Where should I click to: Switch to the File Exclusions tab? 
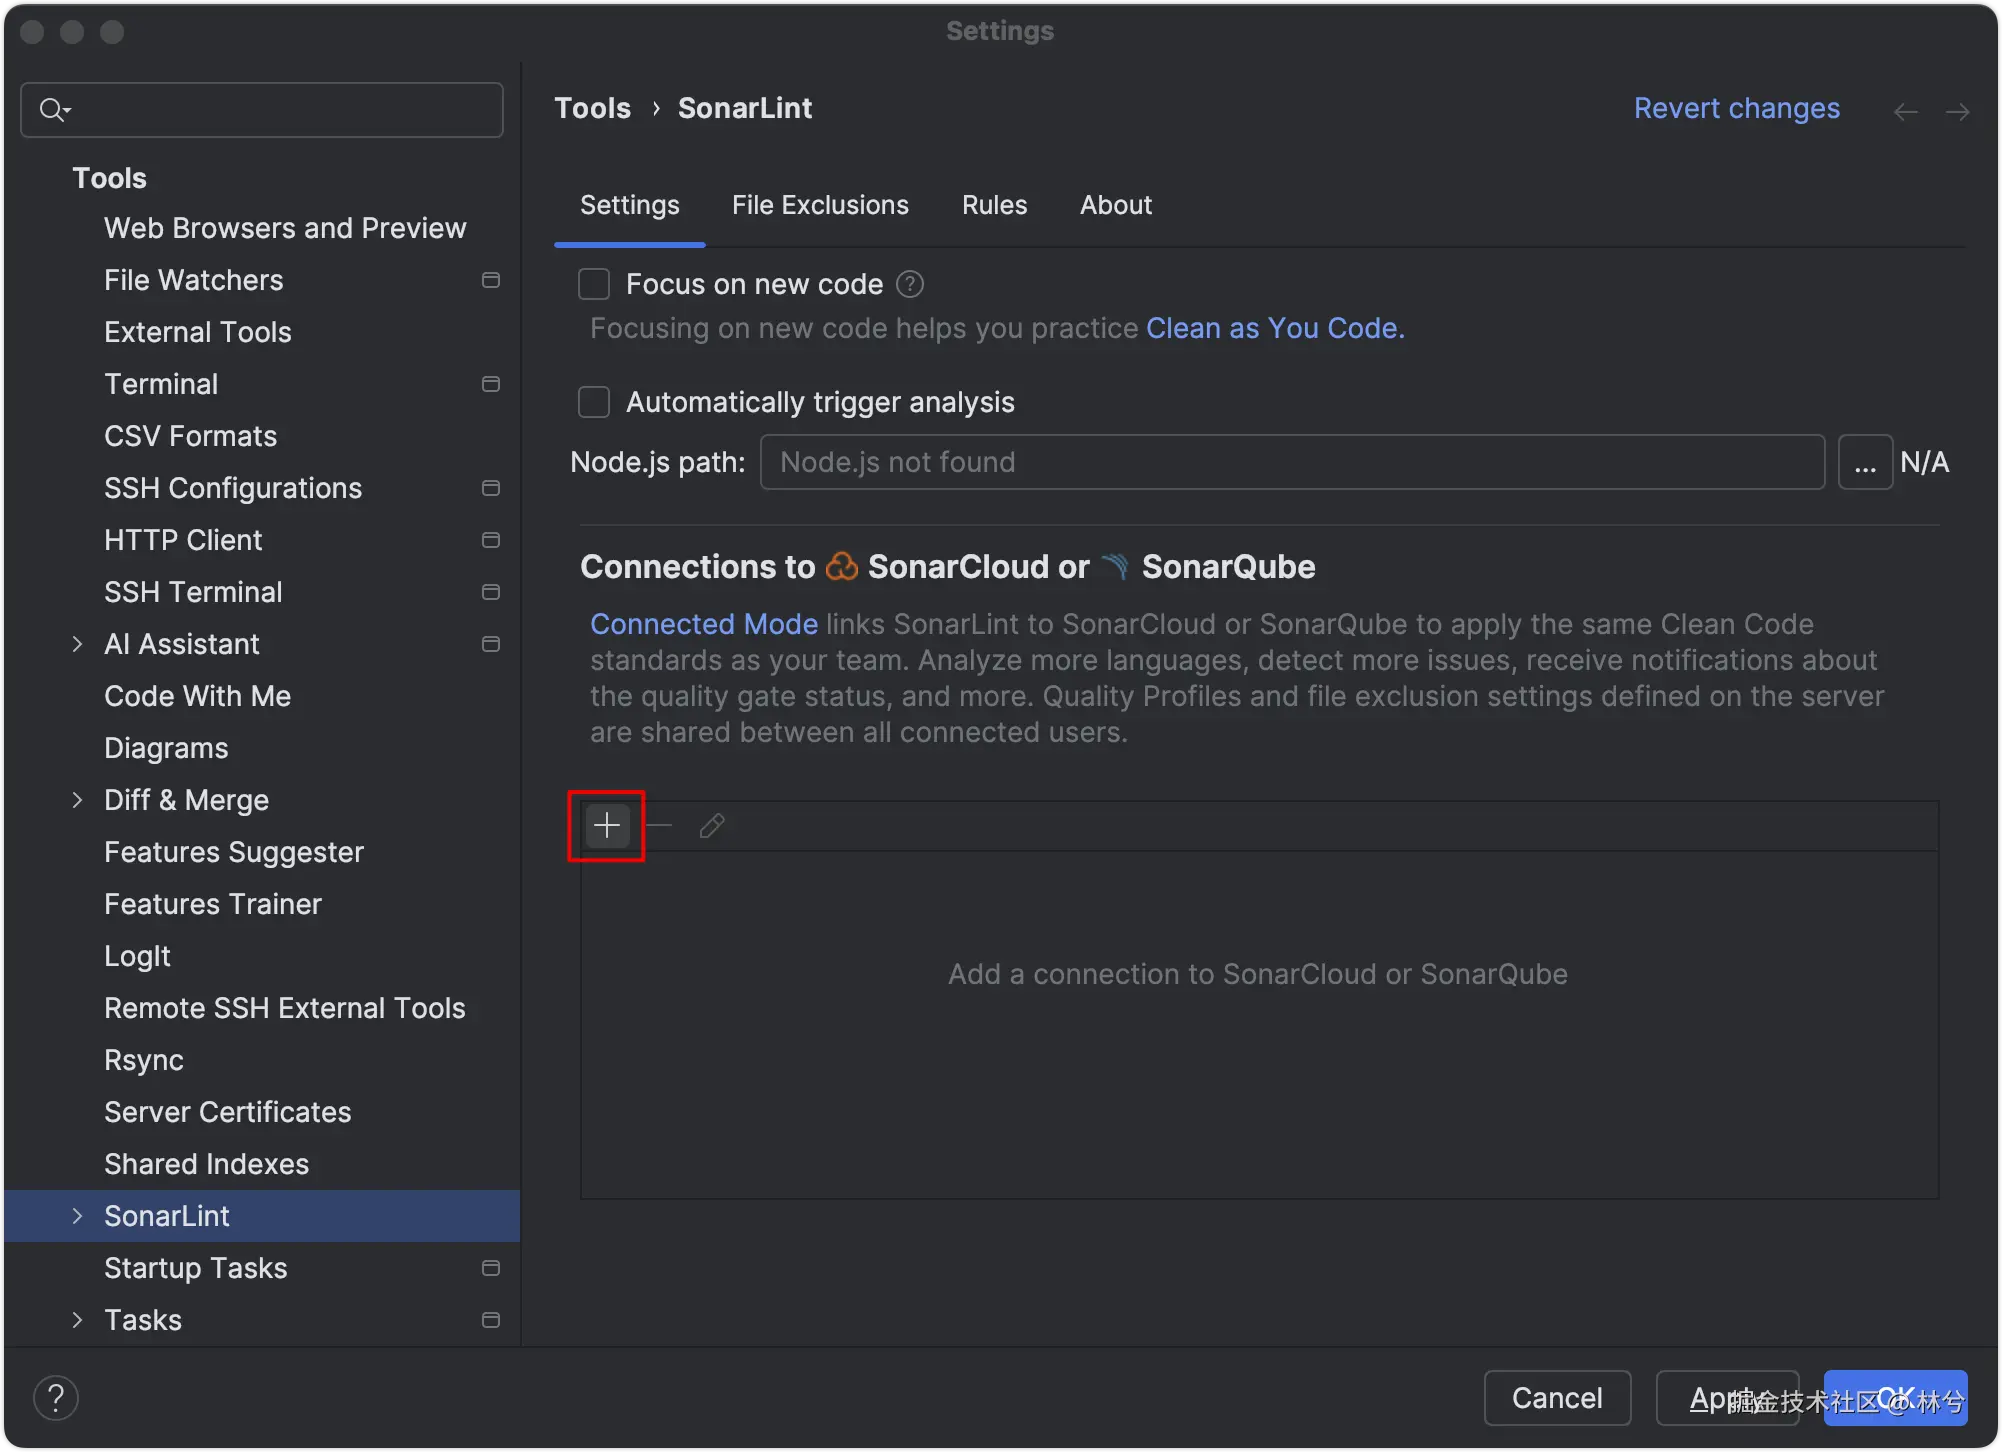click(820, 205)
